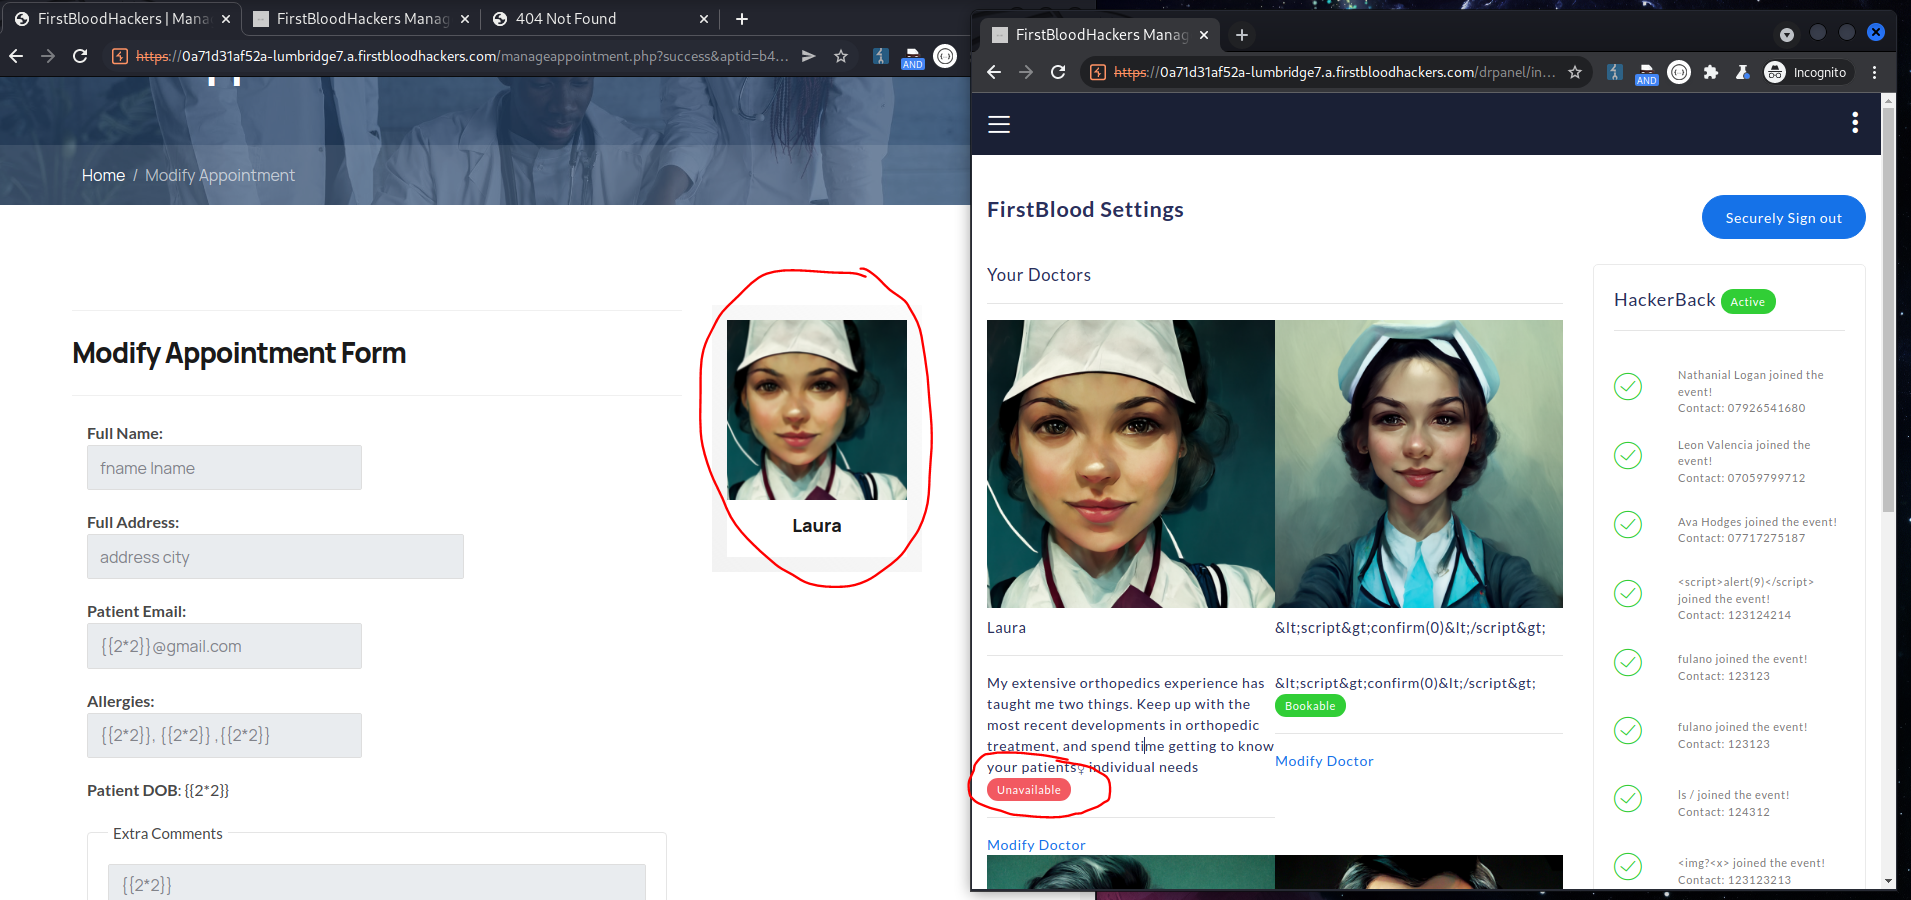
Task: Reload the manageappointment page in left window
Action: pyautogui.click(x=80, y=56)
